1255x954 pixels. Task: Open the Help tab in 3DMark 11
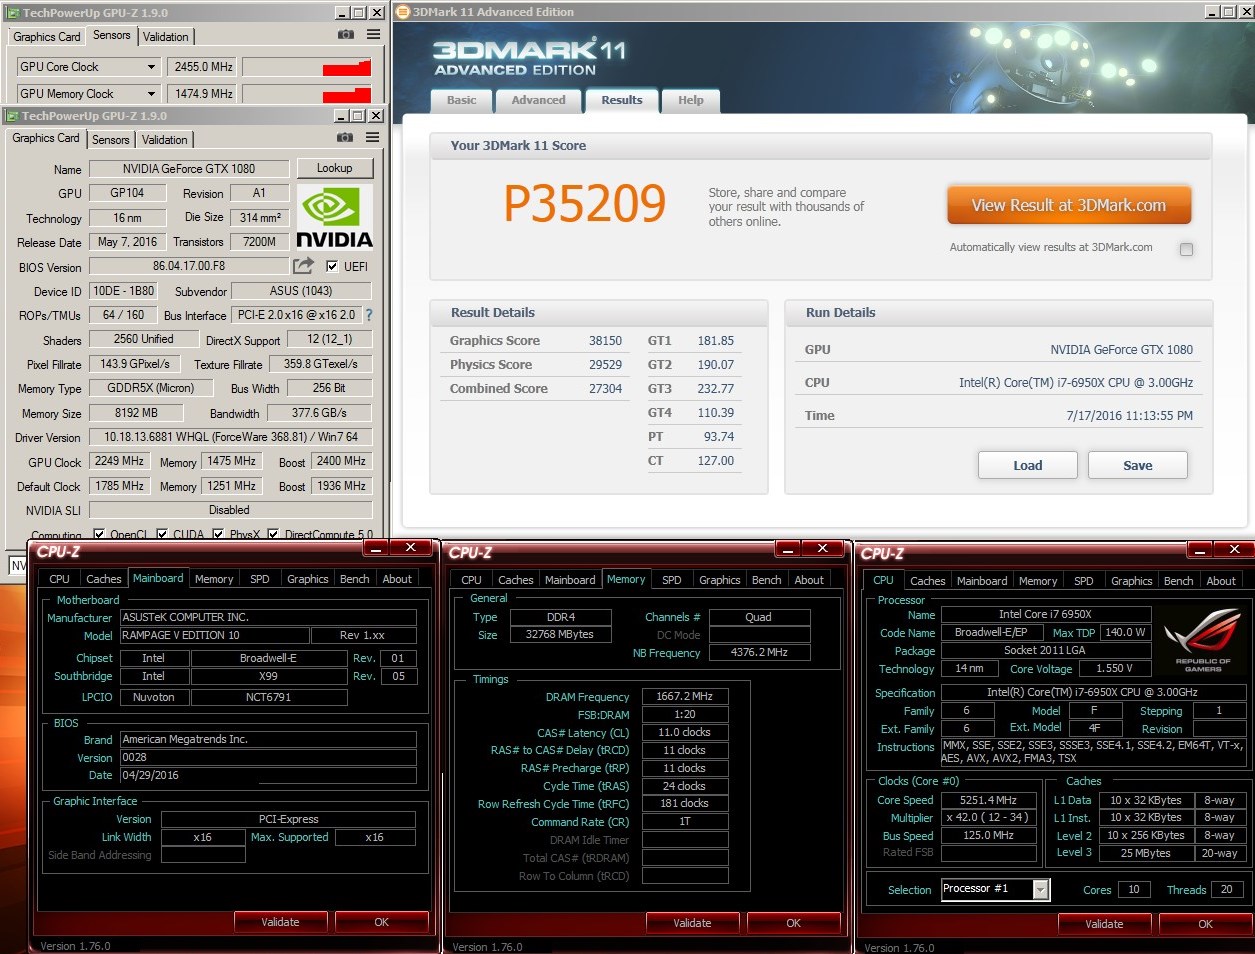click(691, 100)
